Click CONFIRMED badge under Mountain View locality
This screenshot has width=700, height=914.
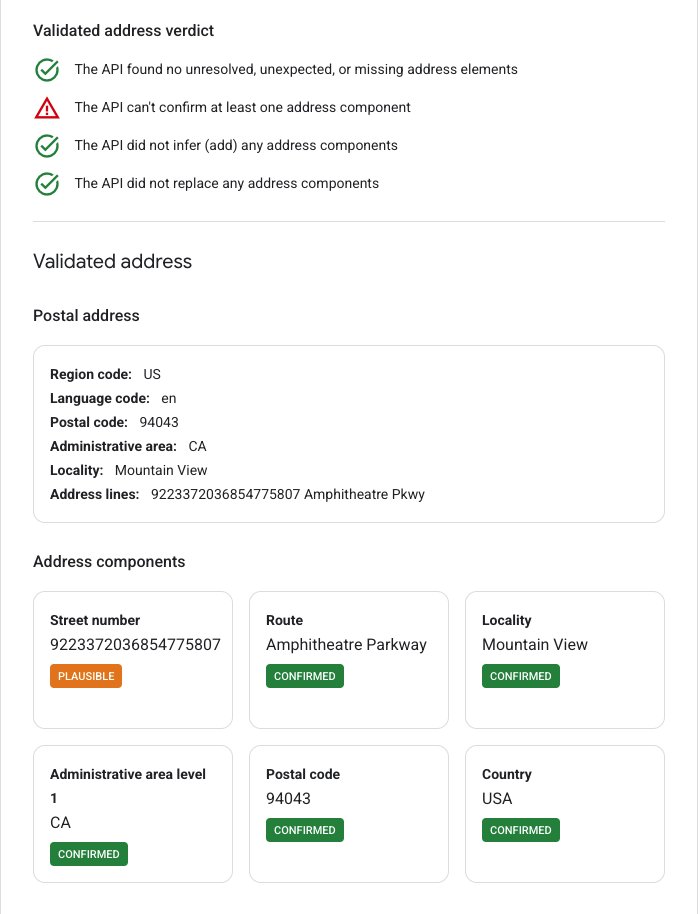(x=520, y=676)
